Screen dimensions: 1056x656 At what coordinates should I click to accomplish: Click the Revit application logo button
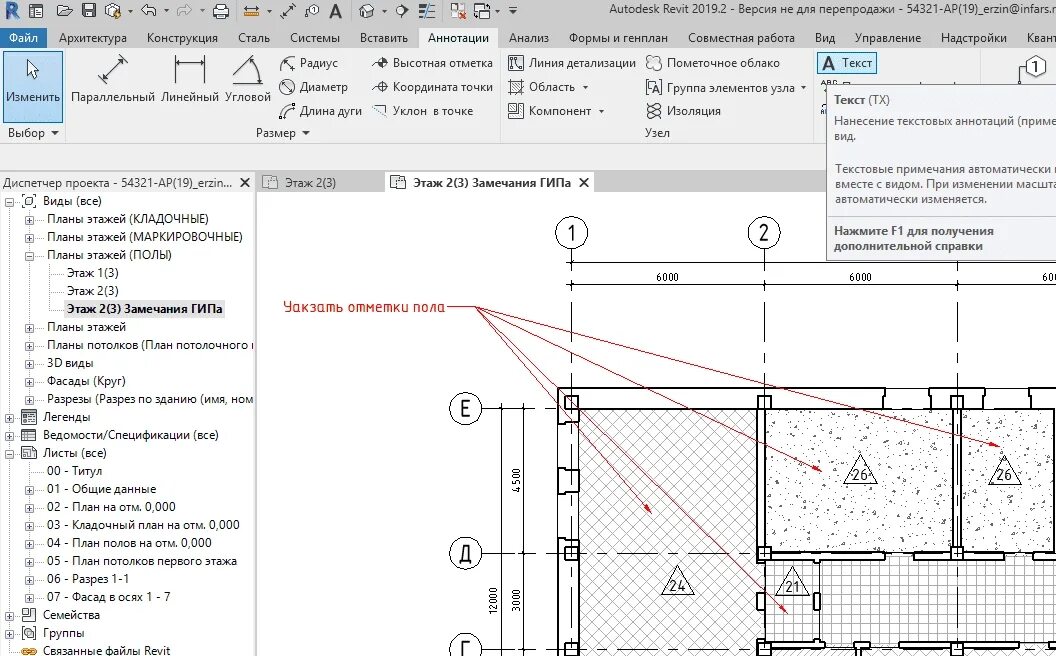point(11,11)
